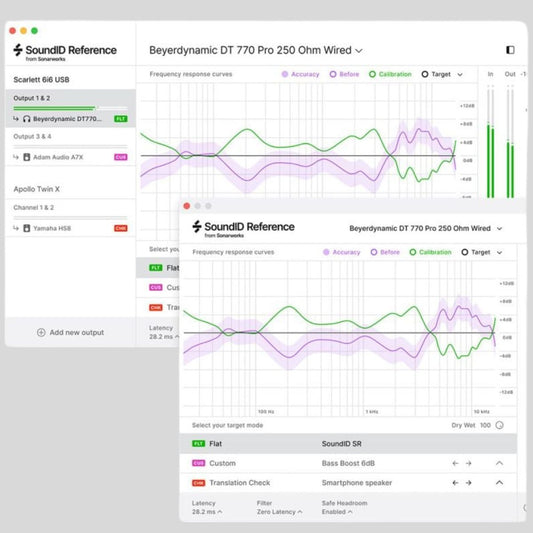Click the CUS badge on Adam Audio row
533x533 pixels.
click(x=121, y=157)
